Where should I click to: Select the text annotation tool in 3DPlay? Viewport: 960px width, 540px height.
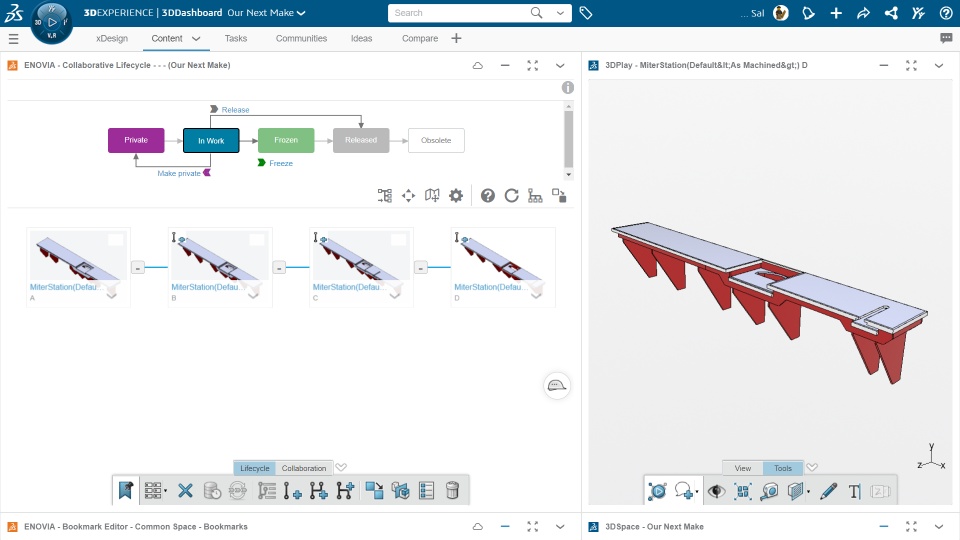coord(855,491)
